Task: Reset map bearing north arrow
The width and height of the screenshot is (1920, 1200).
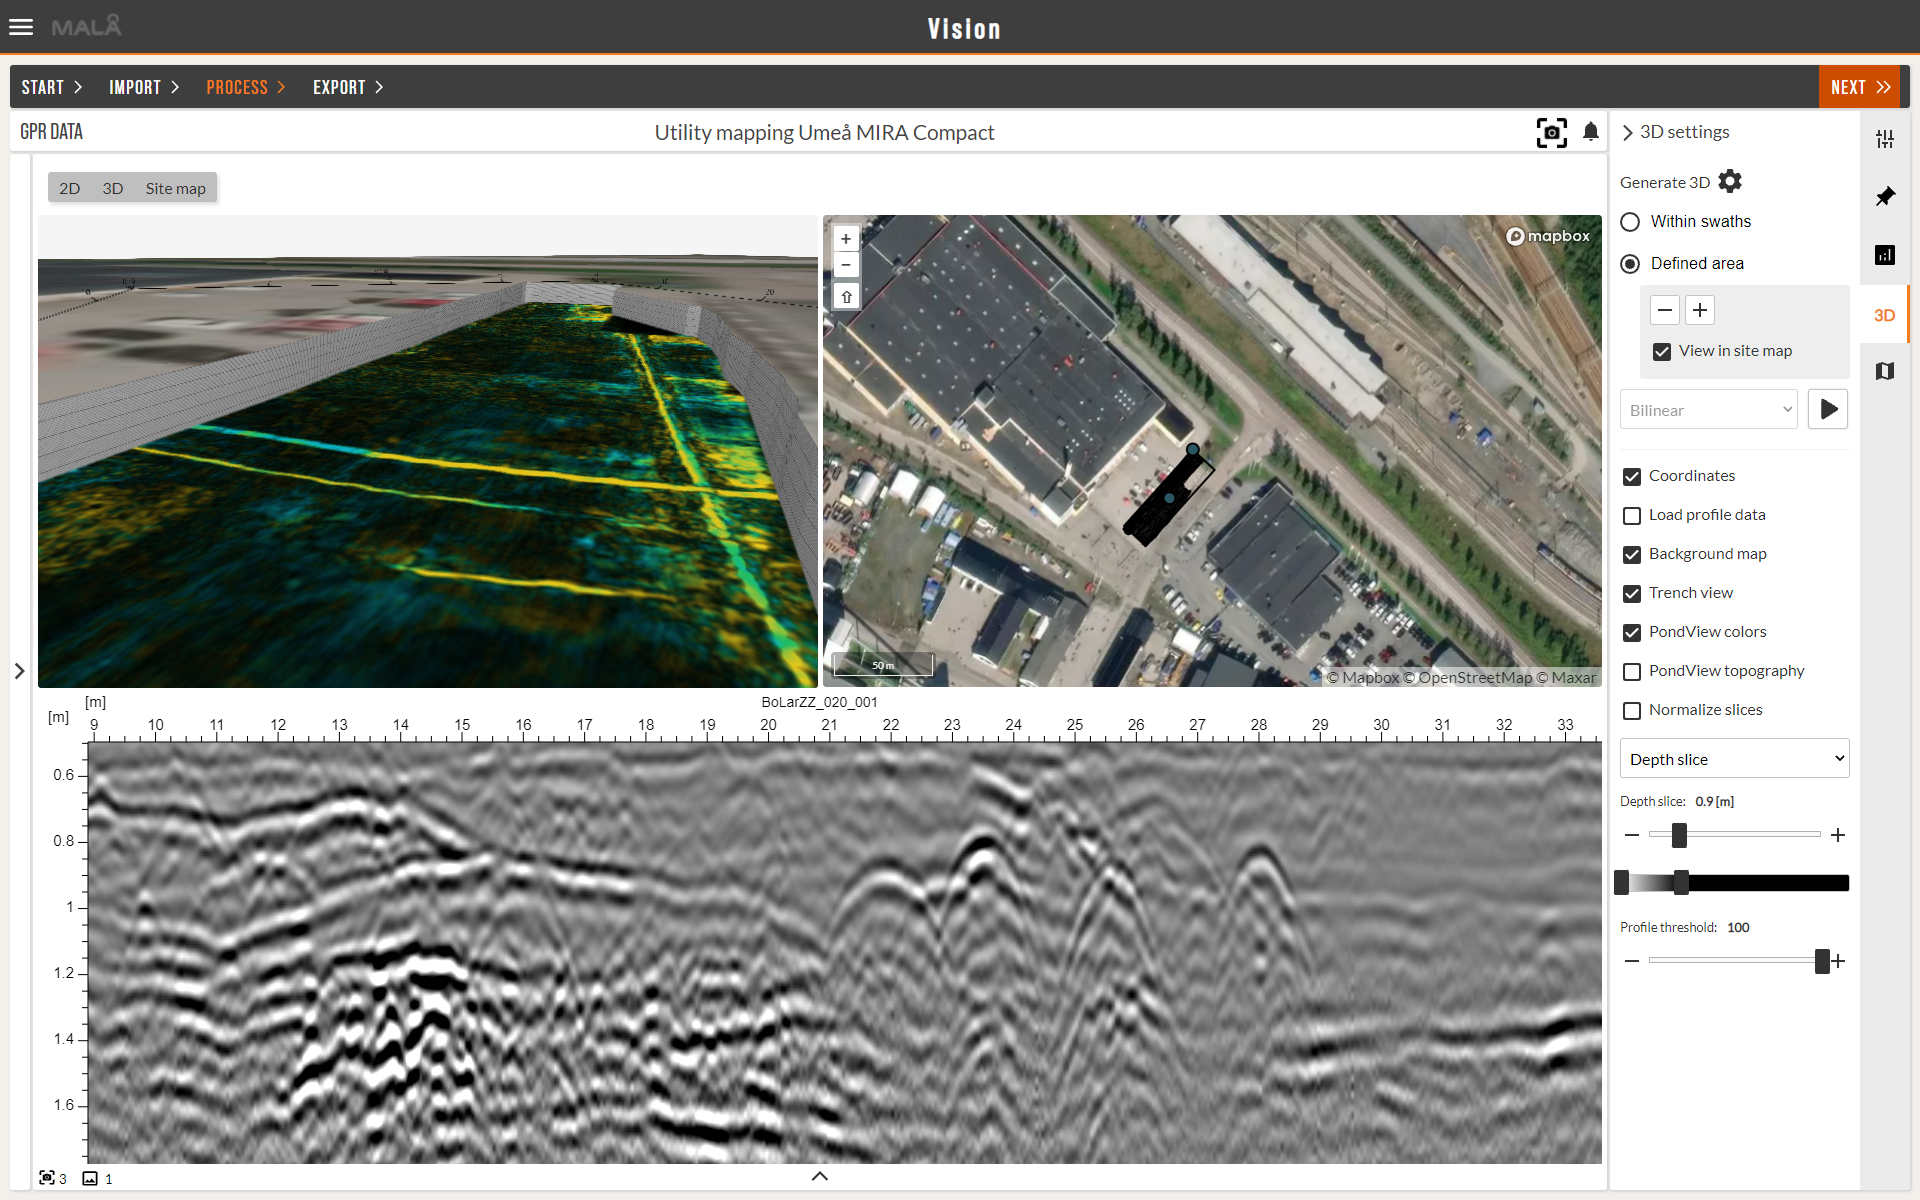Action: click(846, 297)
